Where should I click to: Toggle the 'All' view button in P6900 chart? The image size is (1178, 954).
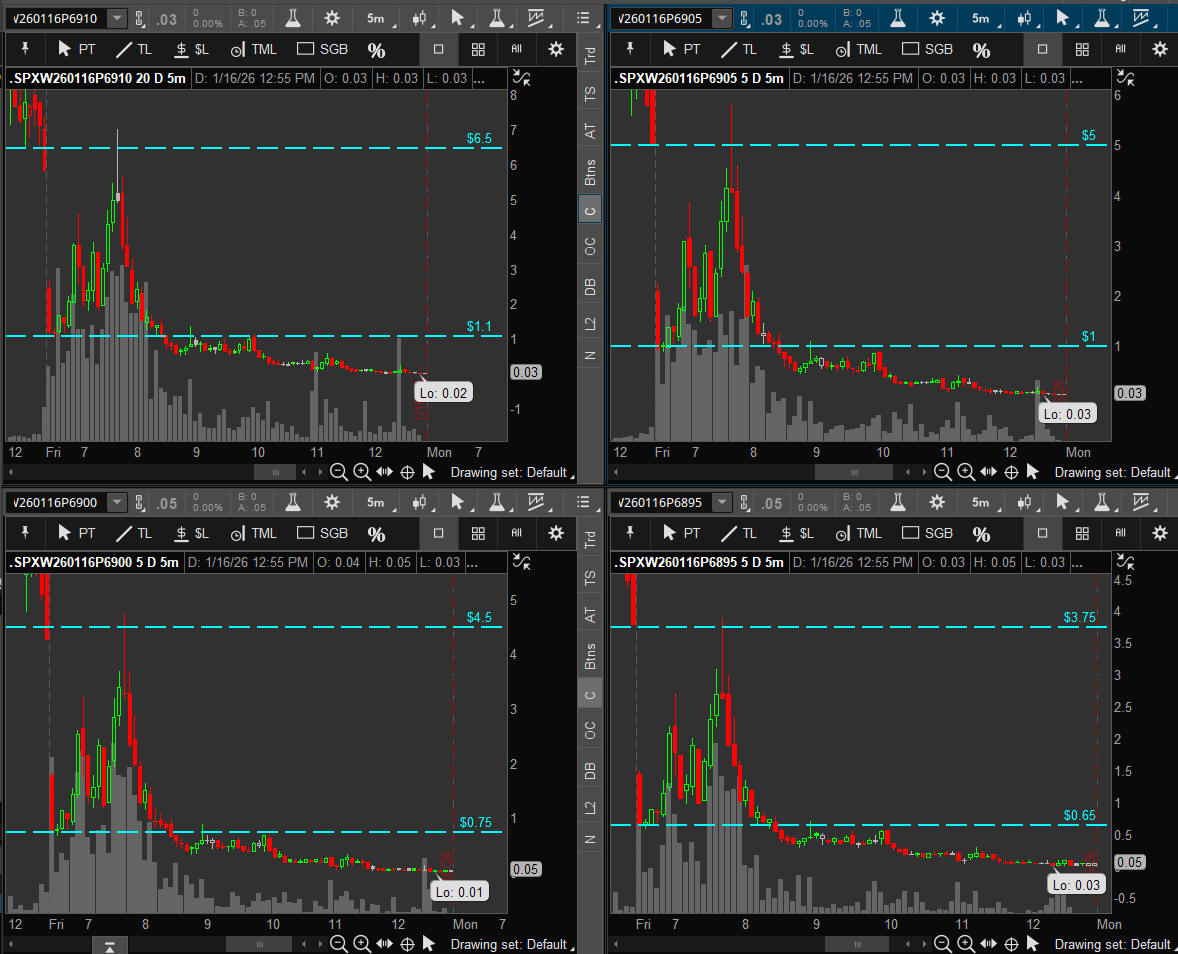pyautogui.click(x=517, y=533)
